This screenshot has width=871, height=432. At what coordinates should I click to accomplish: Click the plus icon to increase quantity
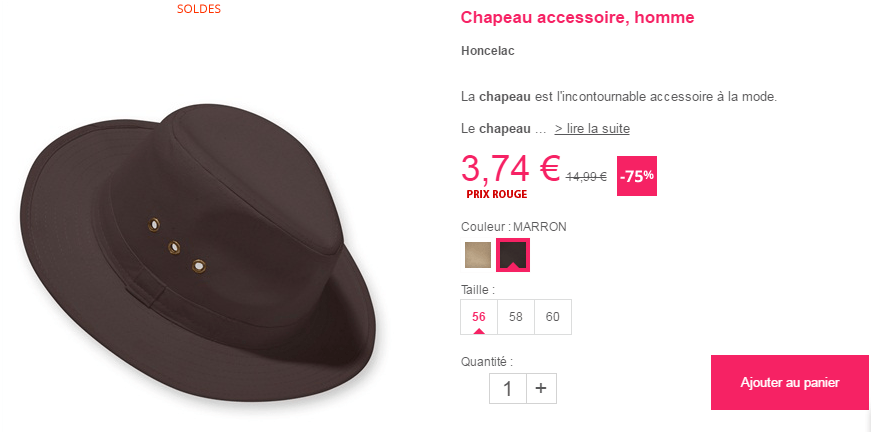point(541,388)
